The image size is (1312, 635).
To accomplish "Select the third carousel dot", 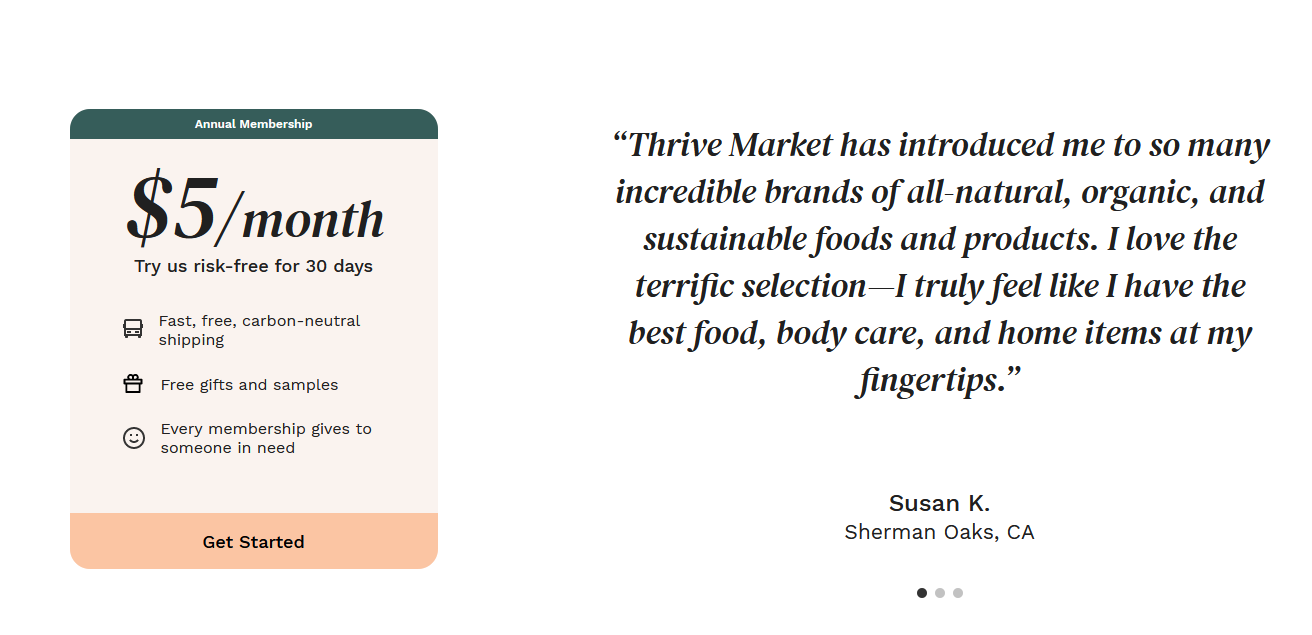I will pyautogui.click(x=958, y=593).
